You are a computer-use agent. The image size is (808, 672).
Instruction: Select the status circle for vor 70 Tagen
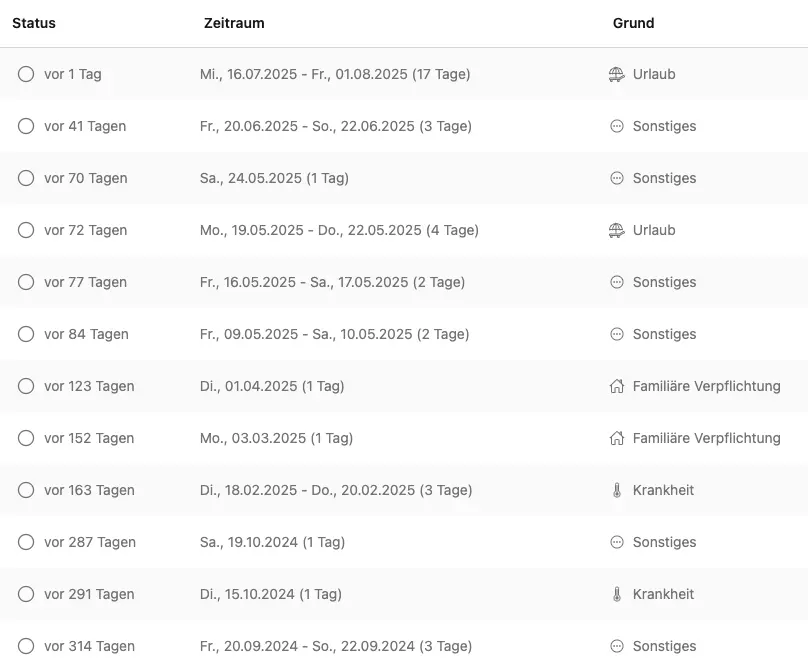(26, 178)
